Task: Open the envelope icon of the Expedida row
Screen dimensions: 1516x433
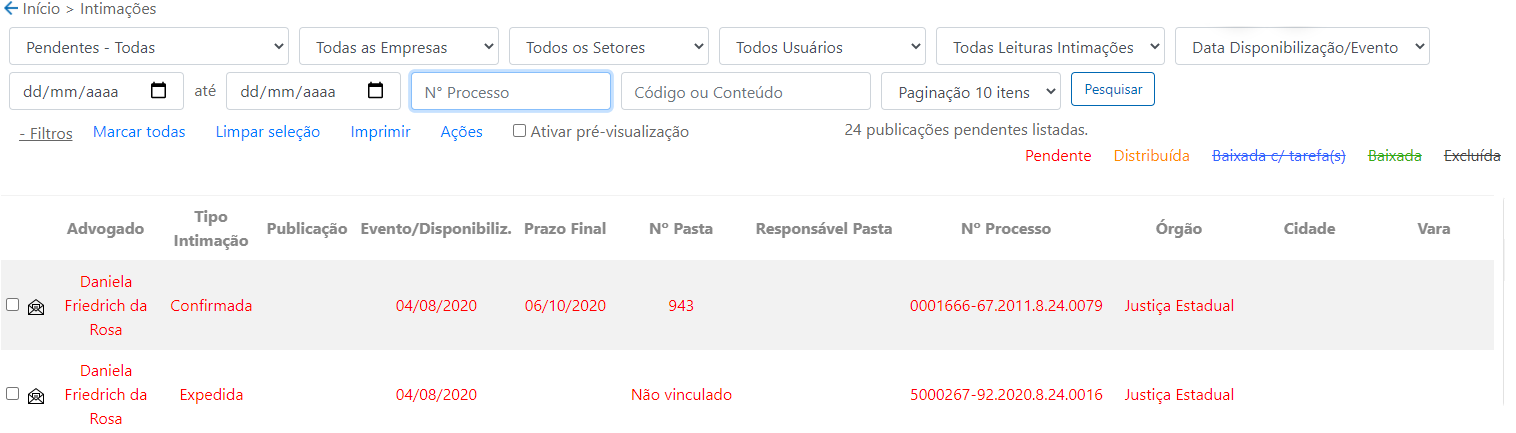Action: (x=36, y=396)
